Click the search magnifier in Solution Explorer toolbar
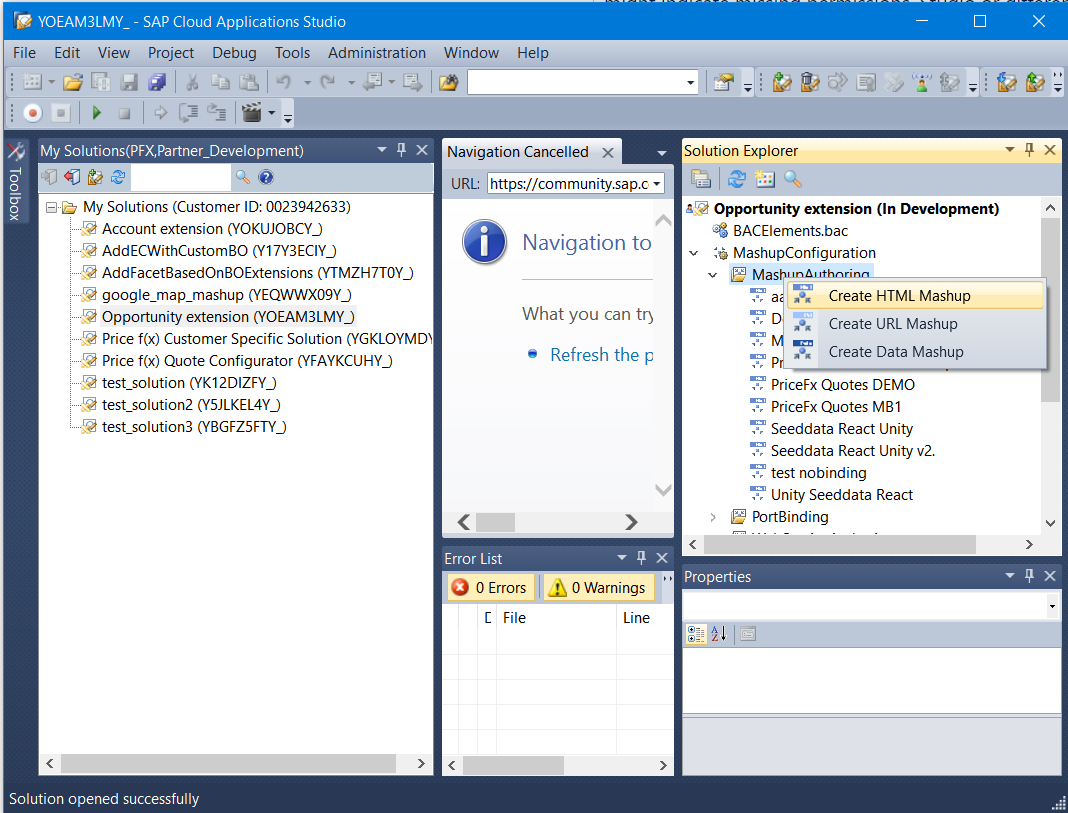 tap(792, 179)
